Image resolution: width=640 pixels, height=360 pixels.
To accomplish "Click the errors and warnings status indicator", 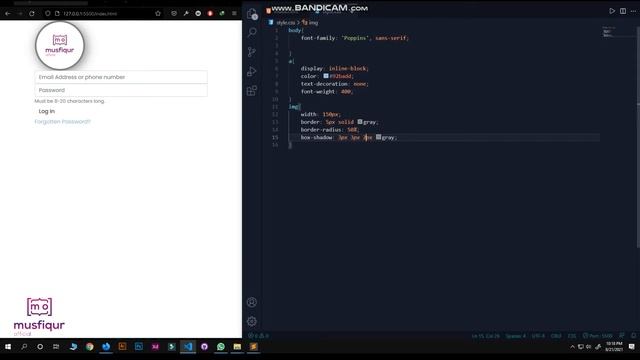I will 259,336.
